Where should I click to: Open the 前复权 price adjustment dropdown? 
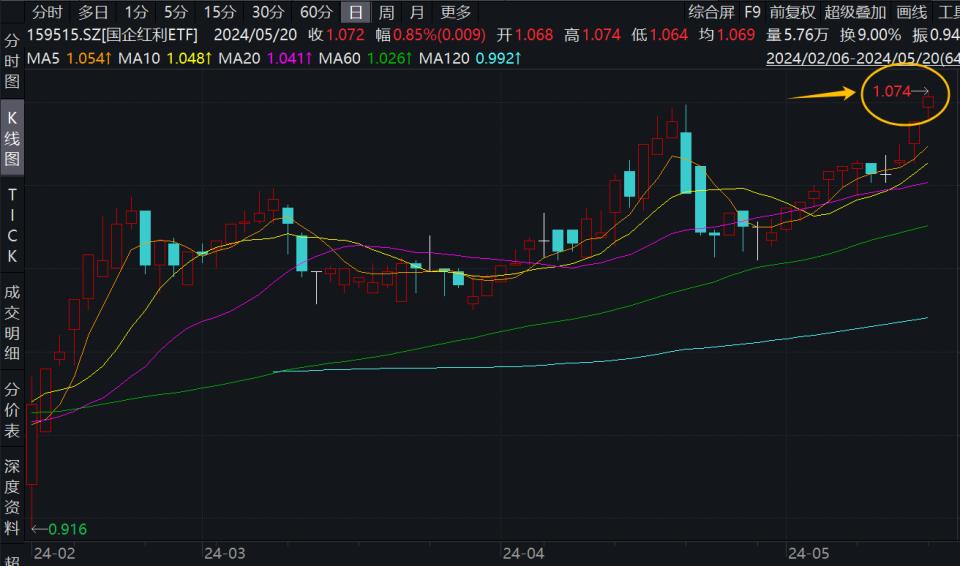pyautogui.click(x=793, y=12)
